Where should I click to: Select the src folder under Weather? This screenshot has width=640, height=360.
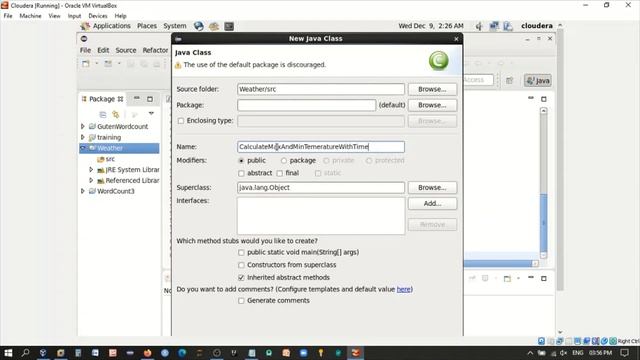point(106,159)
